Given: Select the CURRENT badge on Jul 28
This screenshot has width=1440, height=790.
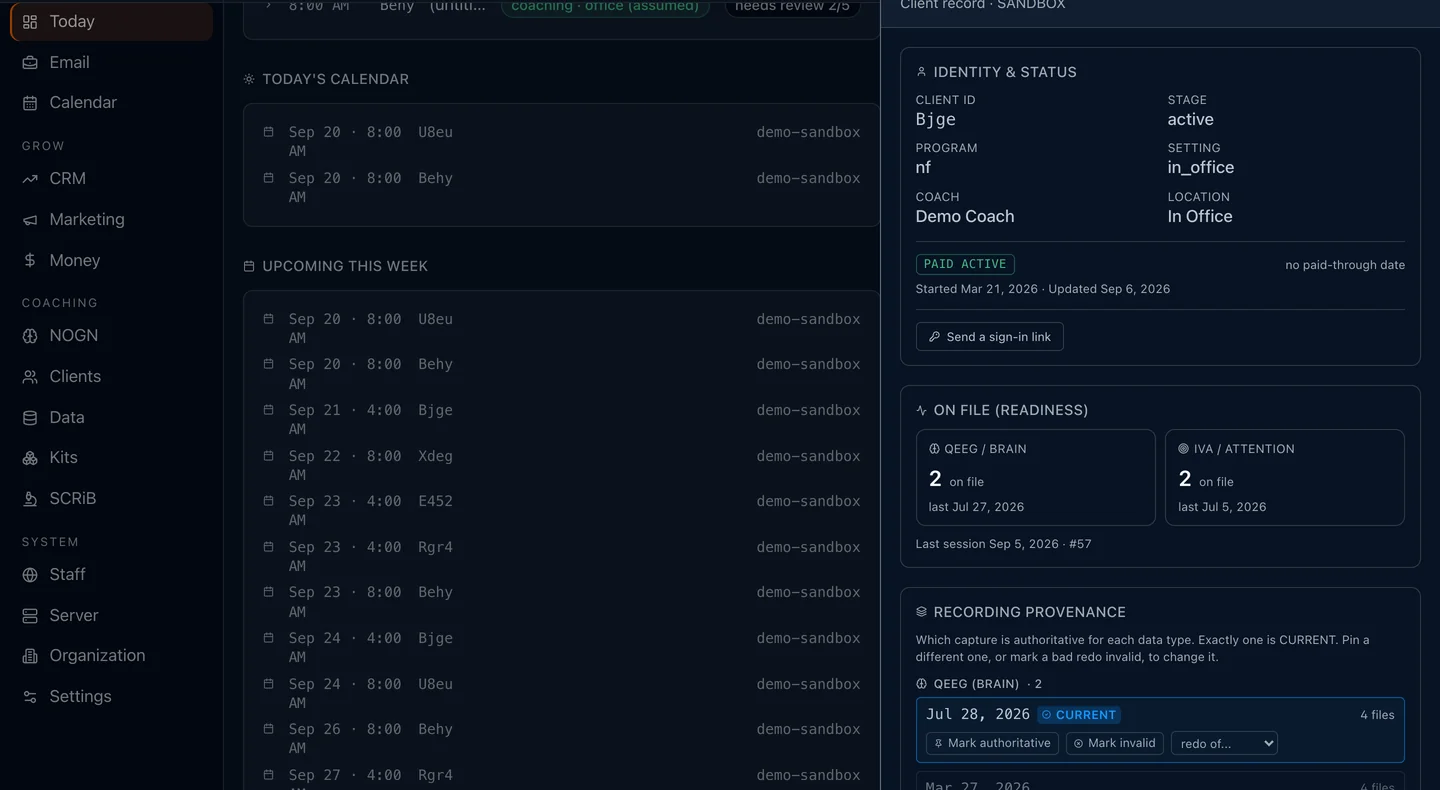Looking at the screenshot, I should tap(1079, 715).
